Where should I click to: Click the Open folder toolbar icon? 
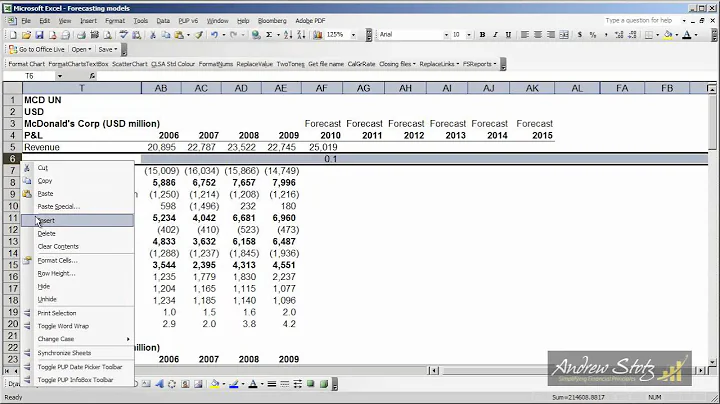click(x=26, y=35)
